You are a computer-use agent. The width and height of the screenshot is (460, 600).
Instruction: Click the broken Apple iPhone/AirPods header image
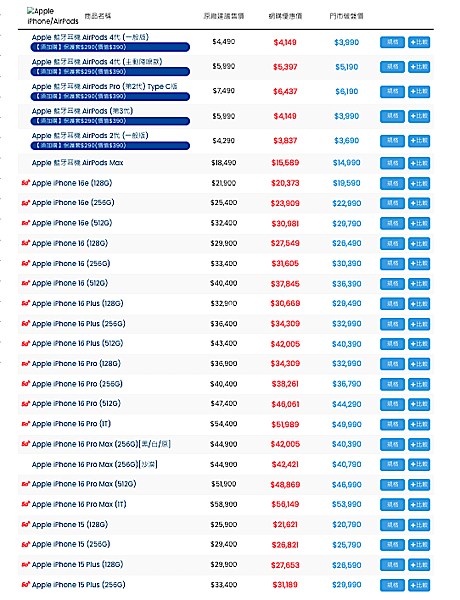(x=52, y=16)
